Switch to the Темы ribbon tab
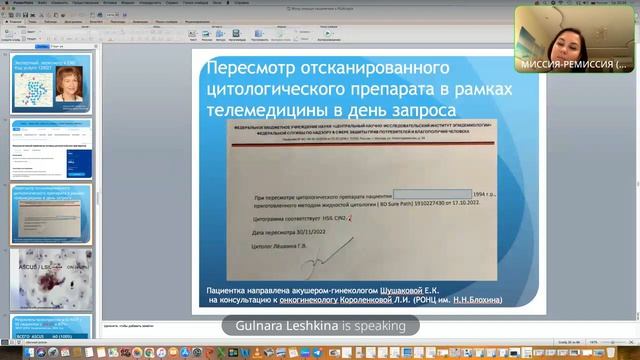640x360 pixels. click(x=33, y=22)
